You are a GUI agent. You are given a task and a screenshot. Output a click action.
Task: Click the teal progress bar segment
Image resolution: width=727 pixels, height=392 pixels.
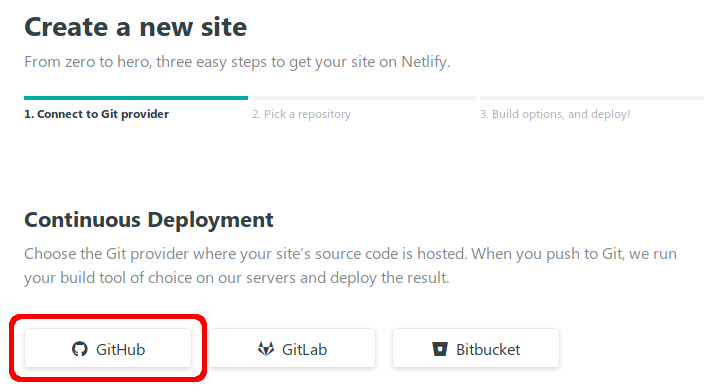136,98
